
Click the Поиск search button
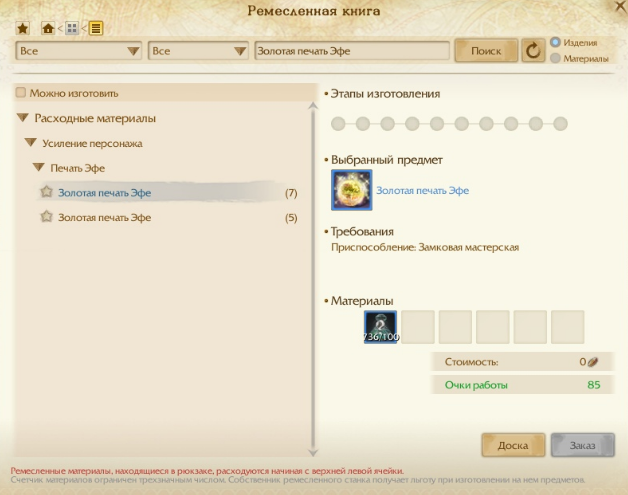486,50
